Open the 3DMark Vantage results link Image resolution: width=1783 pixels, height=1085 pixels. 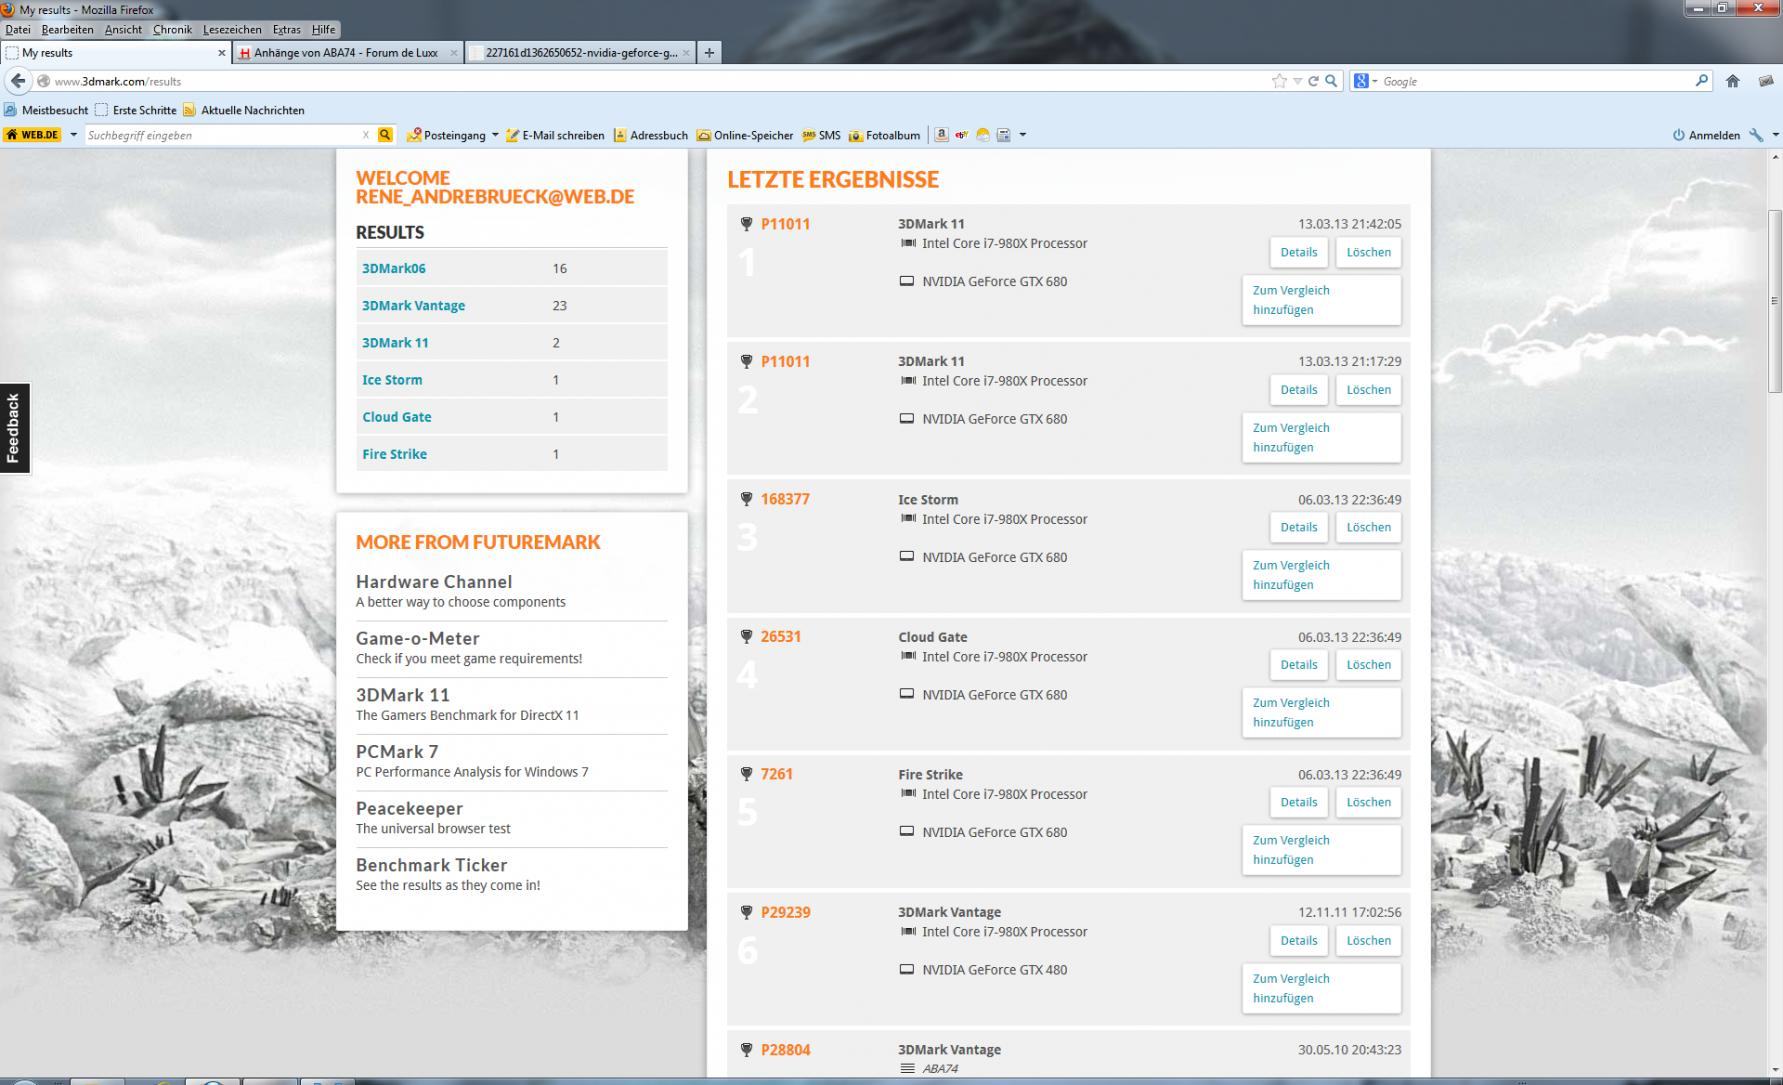[413, 305]
